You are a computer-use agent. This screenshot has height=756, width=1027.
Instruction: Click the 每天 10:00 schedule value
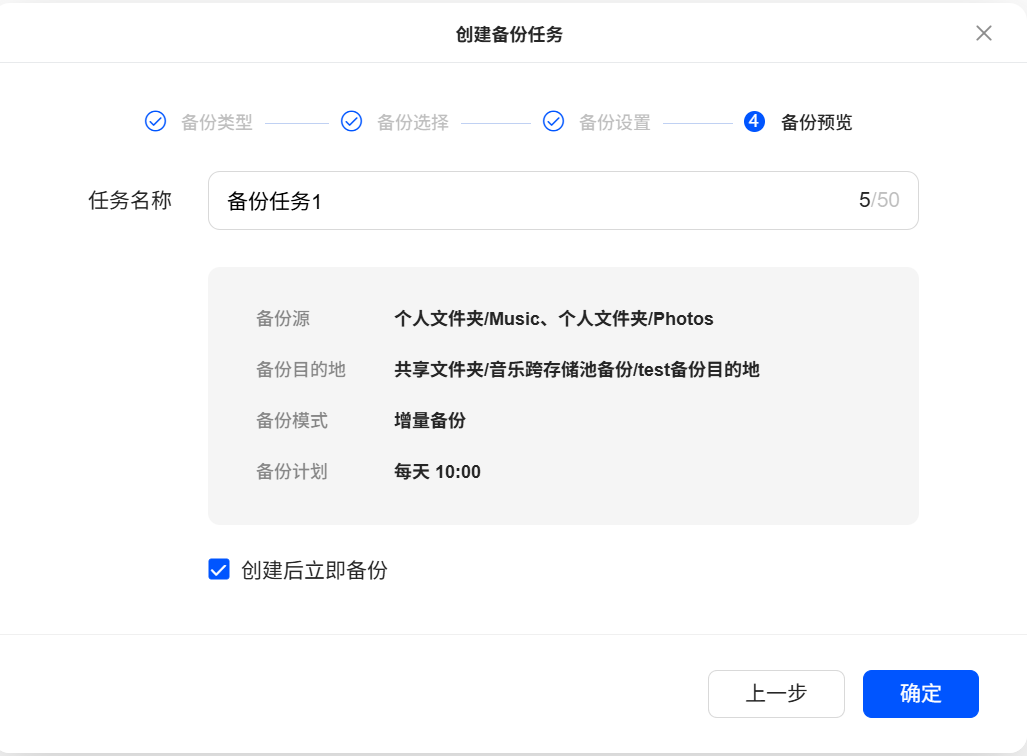coord(437,472)
